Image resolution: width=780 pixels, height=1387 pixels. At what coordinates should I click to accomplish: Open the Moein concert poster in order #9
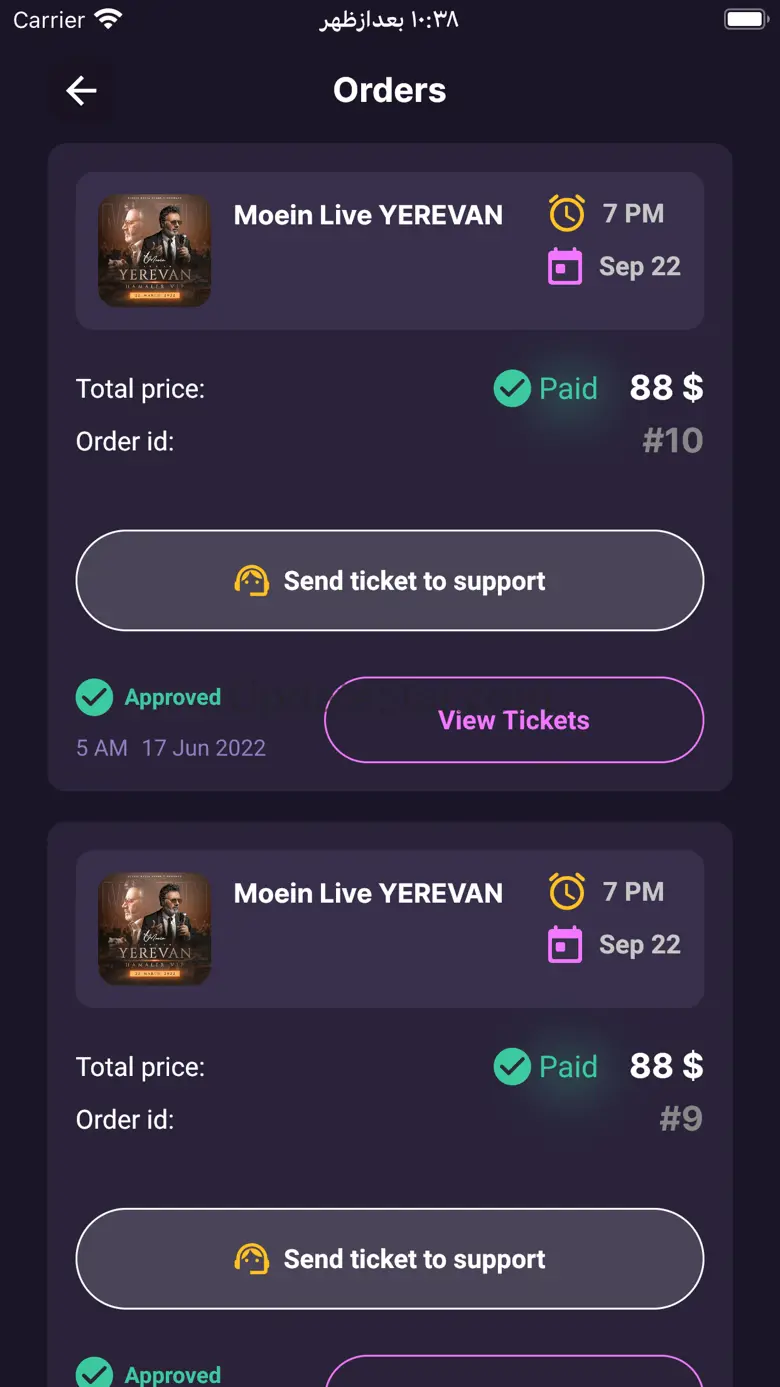pyautogui.click(x=155, y=929)
